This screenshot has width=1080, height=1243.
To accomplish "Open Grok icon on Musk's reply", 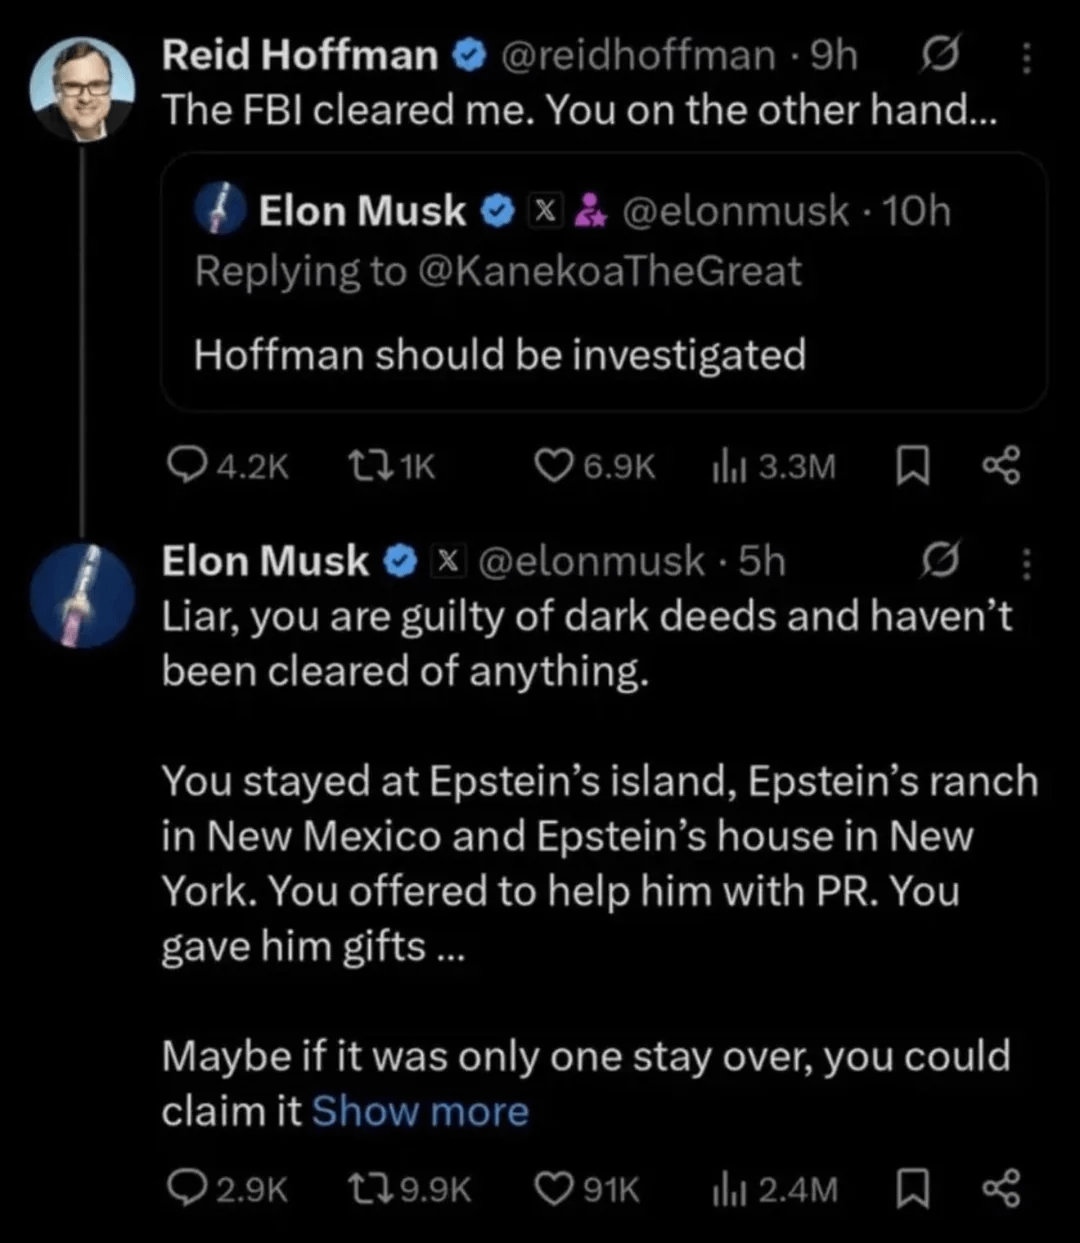I will click(x=940, y=562).
